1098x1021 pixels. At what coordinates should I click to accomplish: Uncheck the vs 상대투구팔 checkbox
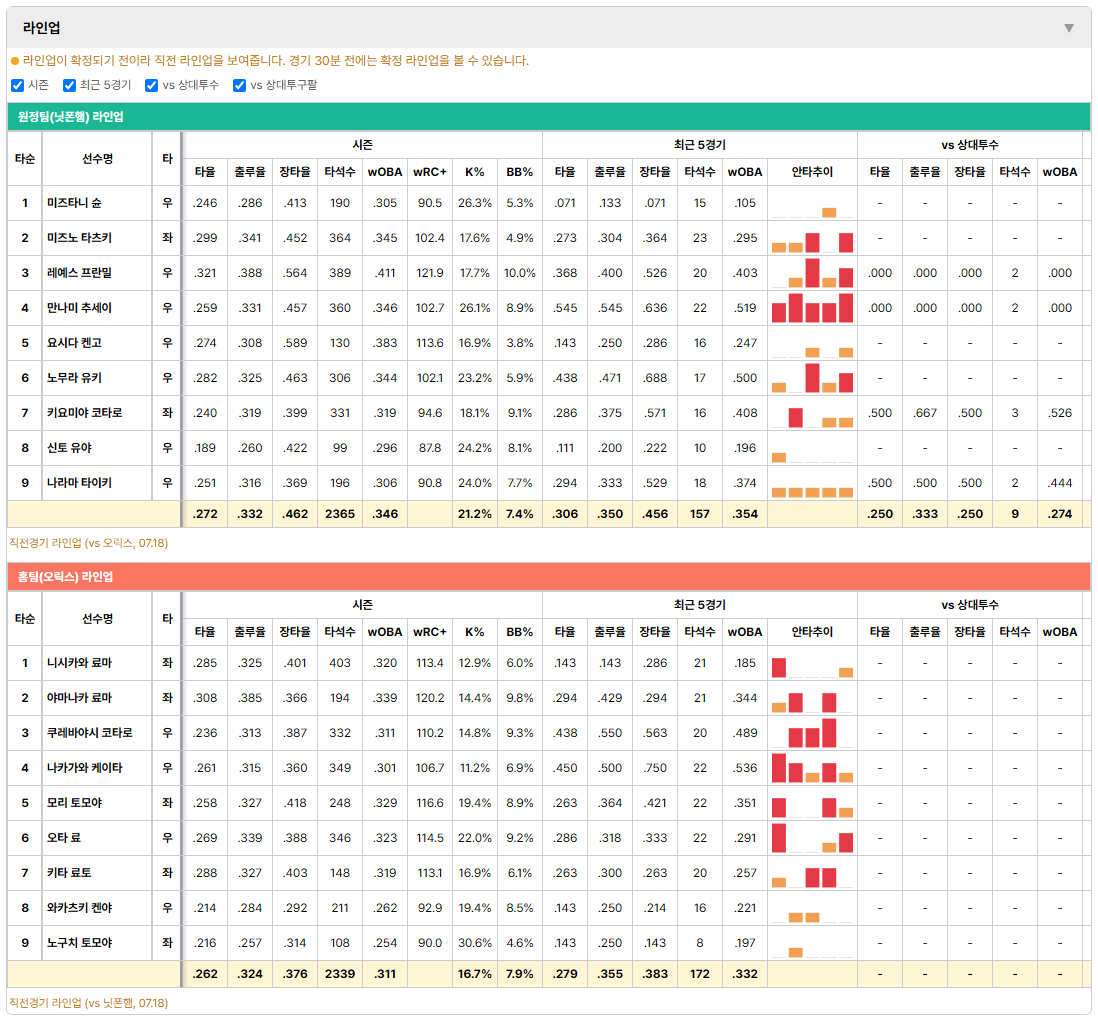click(x=239, y=85)
